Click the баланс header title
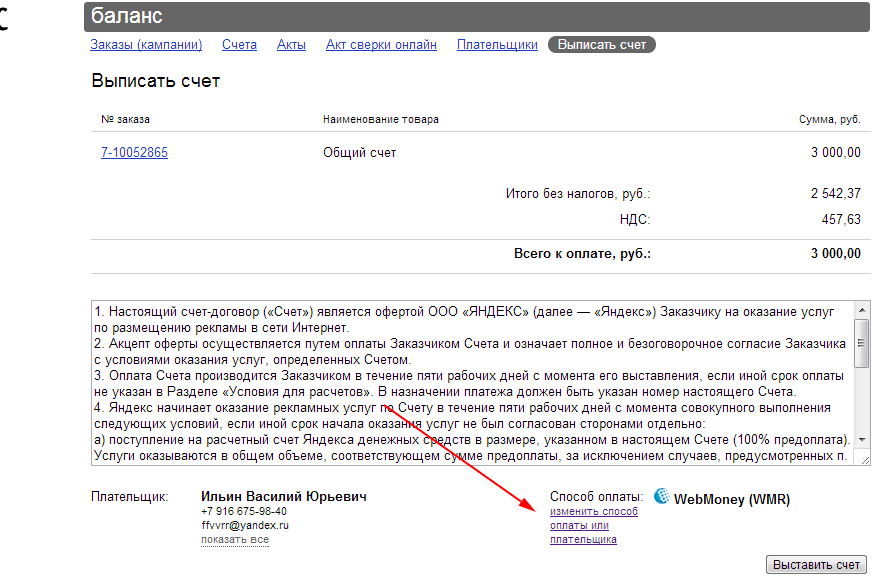The image size is (895, 578). click(x=127, y=16)
